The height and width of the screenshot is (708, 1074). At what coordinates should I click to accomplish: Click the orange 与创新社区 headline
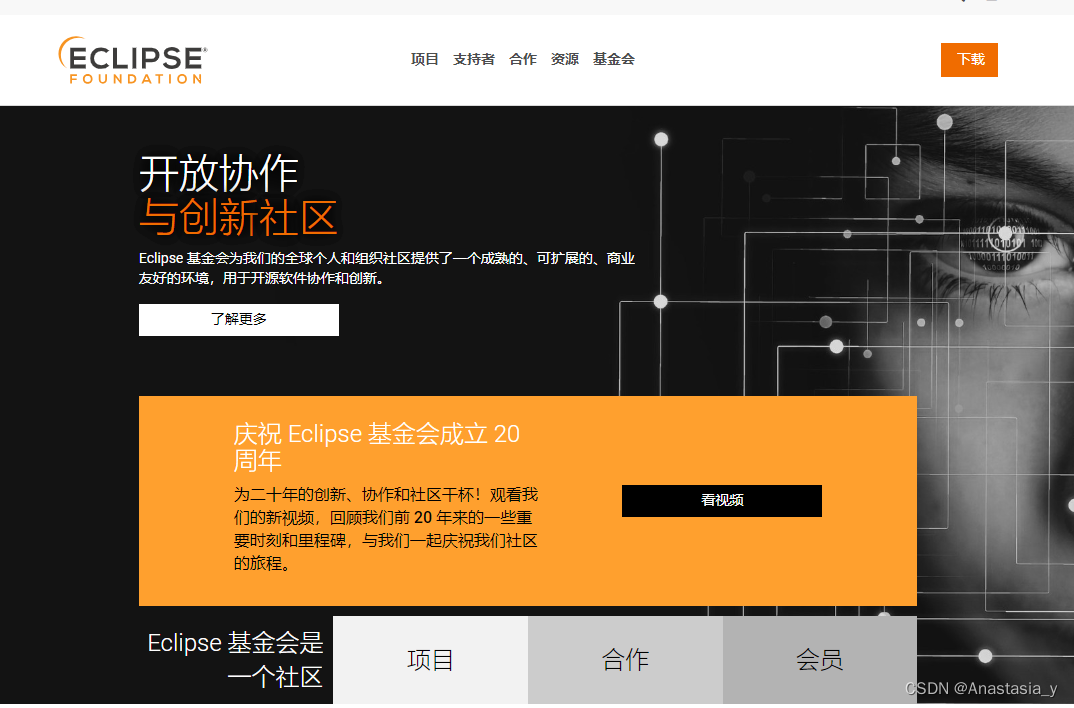coord(238,218)
